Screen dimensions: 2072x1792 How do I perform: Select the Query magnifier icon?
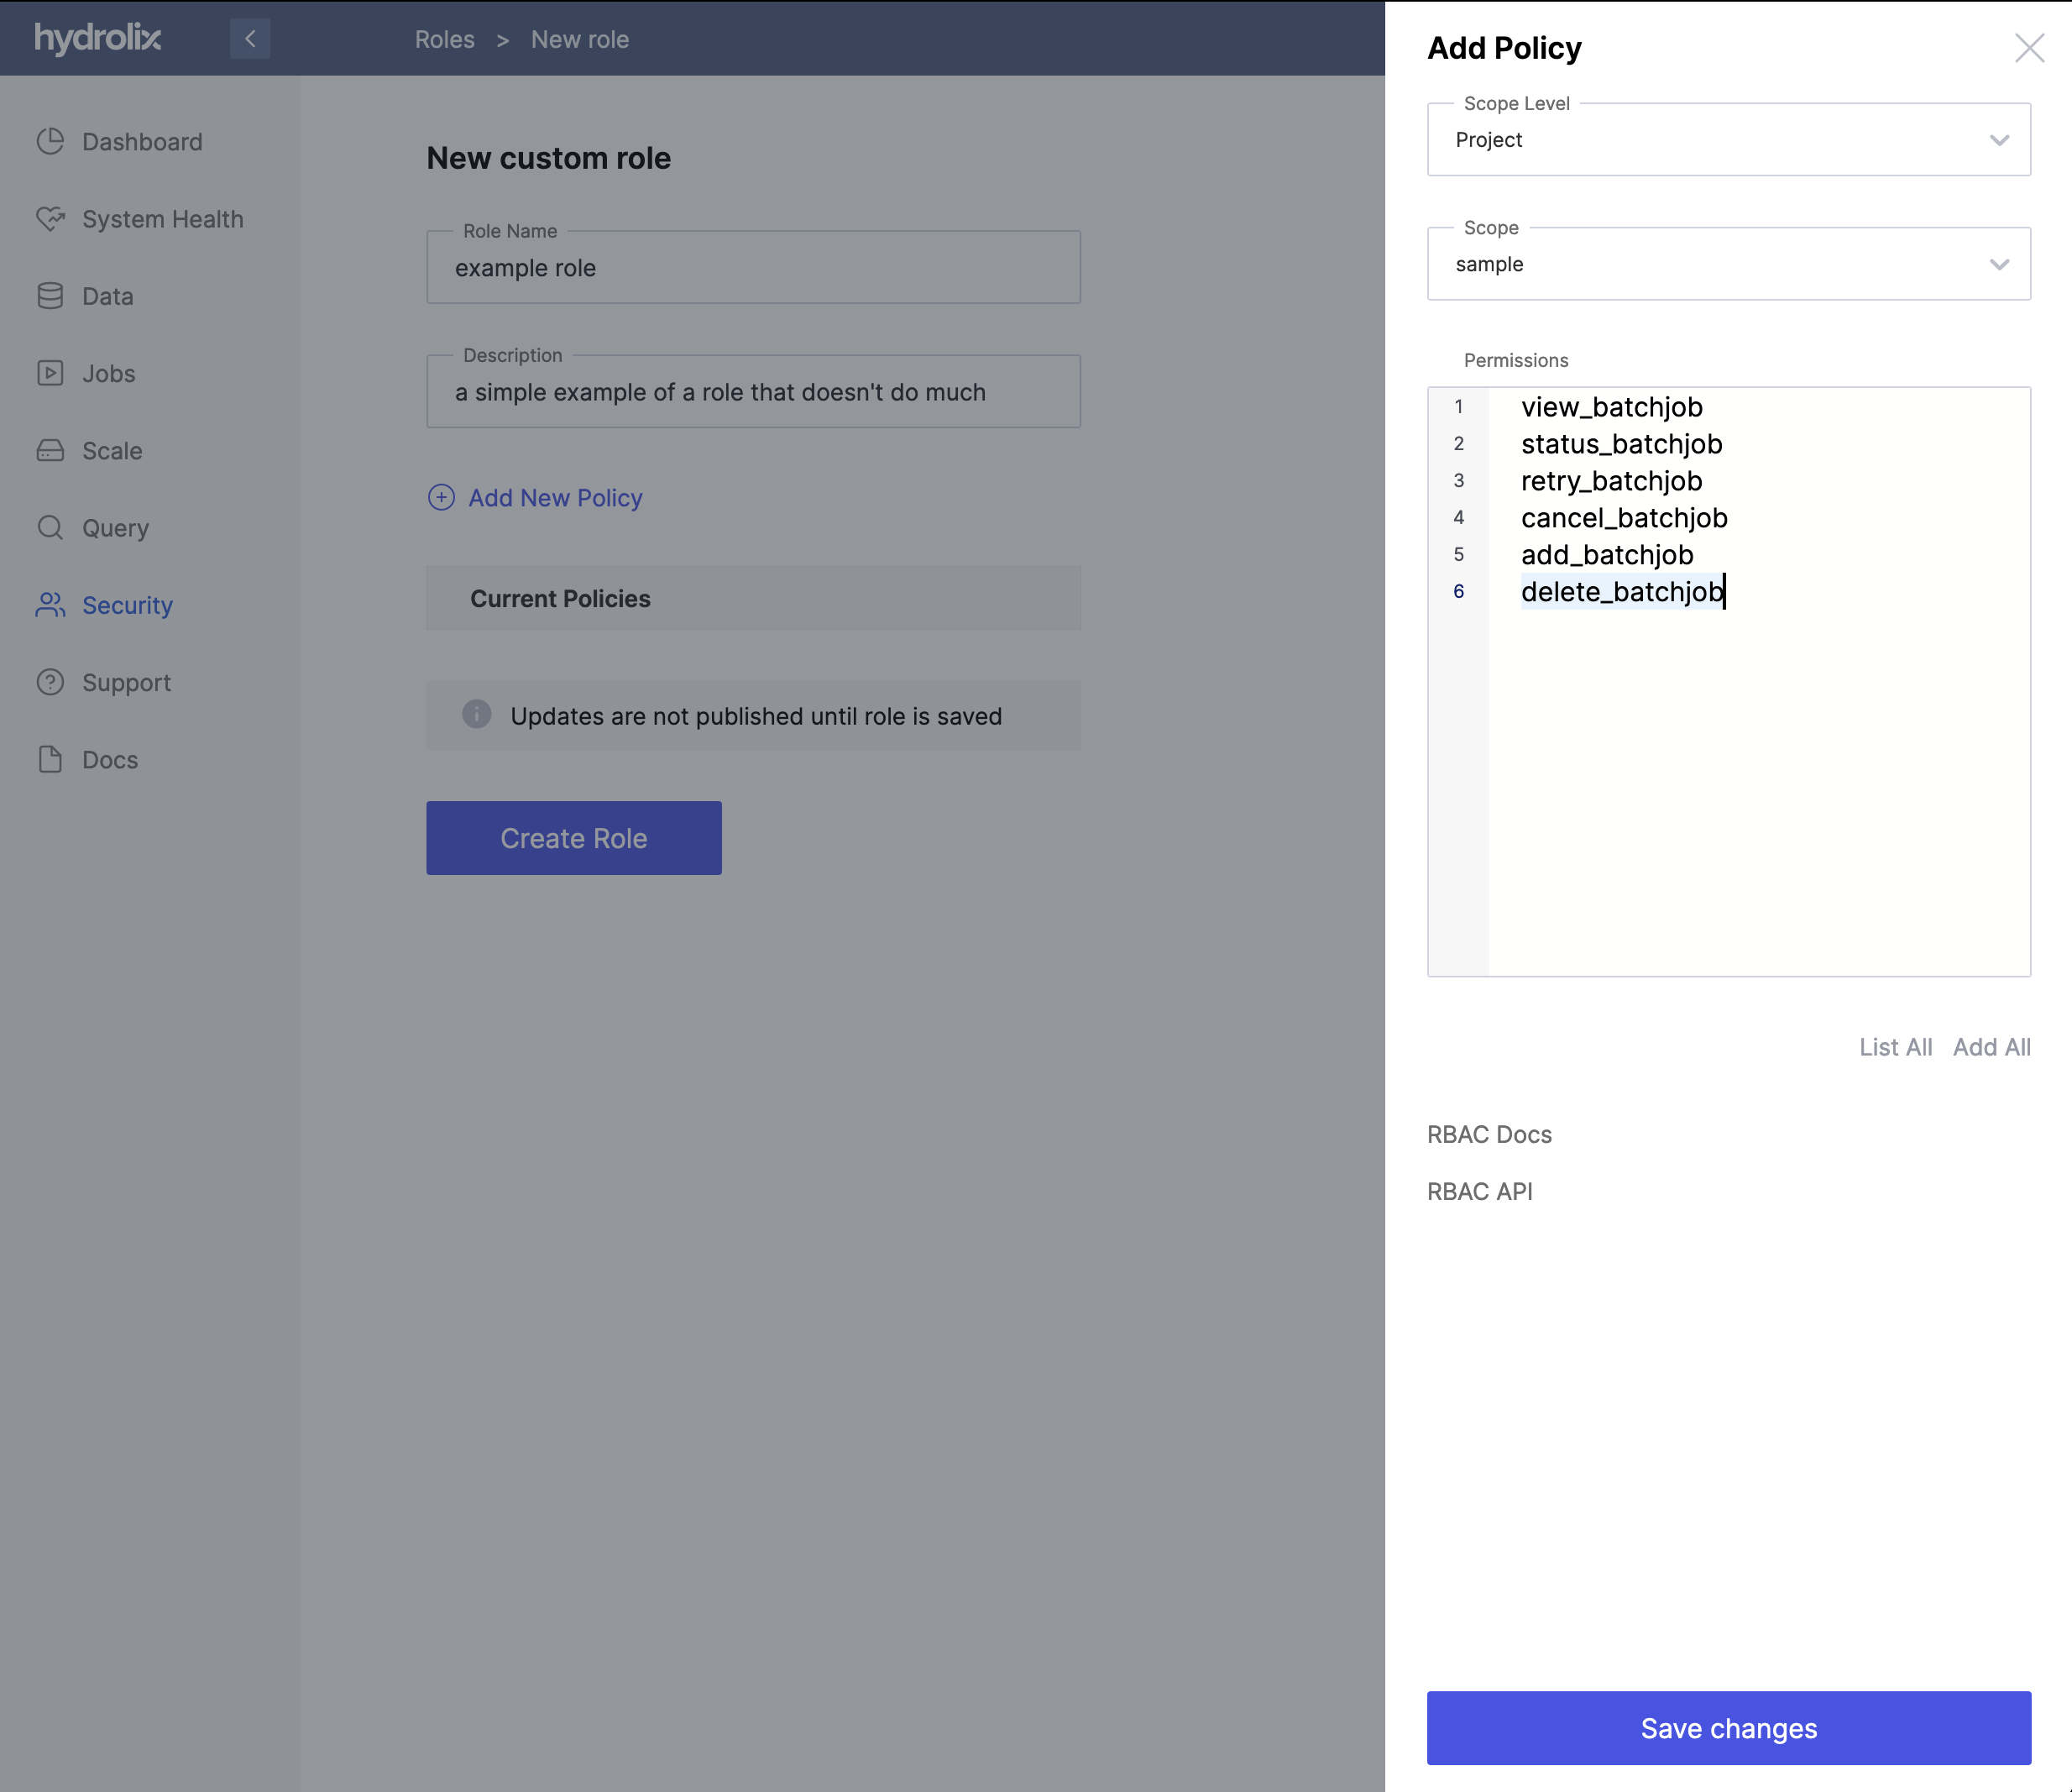click(50, 527)
